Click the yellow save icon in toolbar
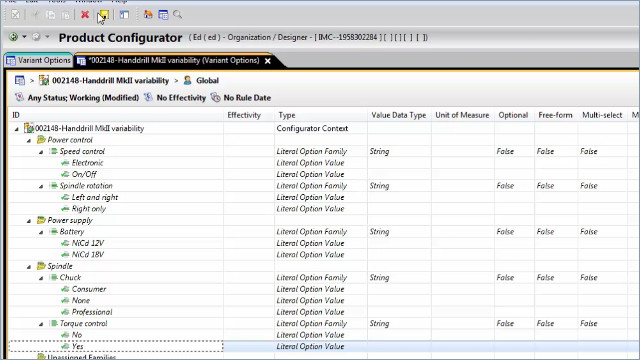 pos(104,15)
